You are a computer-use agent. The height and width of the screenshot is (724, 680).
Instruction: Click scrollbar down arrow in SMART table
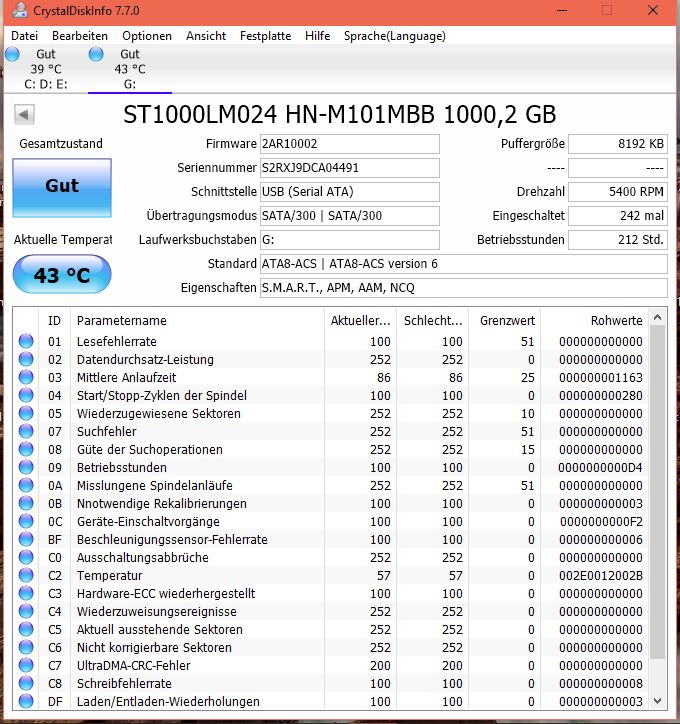[x=658, y=701]
